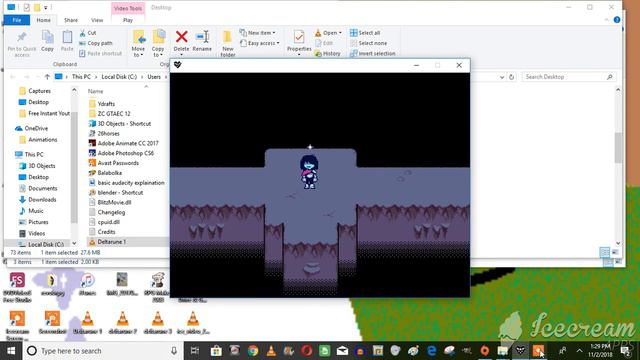Open the notification center icon
Viewport: 640px width, 360px height.
pyautogui.click(x=625, y=351)
